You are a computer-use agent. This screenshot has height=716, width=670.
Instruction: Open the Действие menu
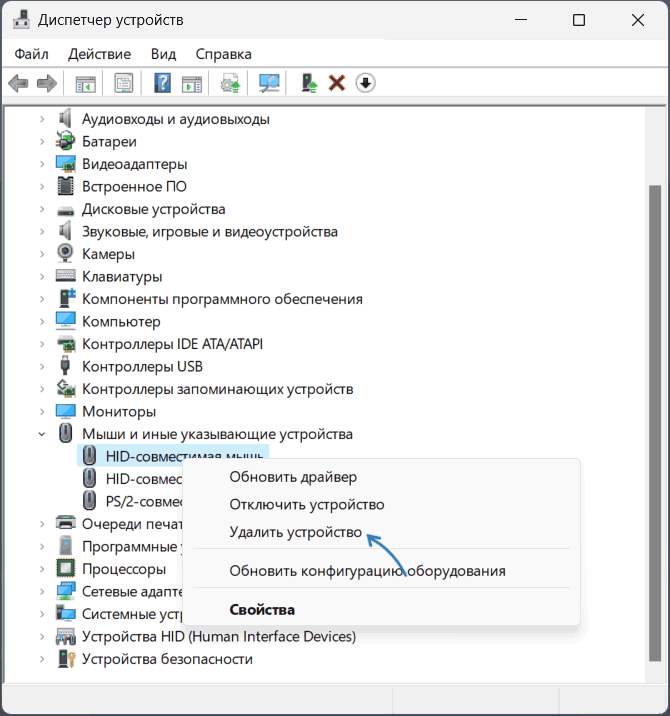pyautogui.click(x=100, y=54)
